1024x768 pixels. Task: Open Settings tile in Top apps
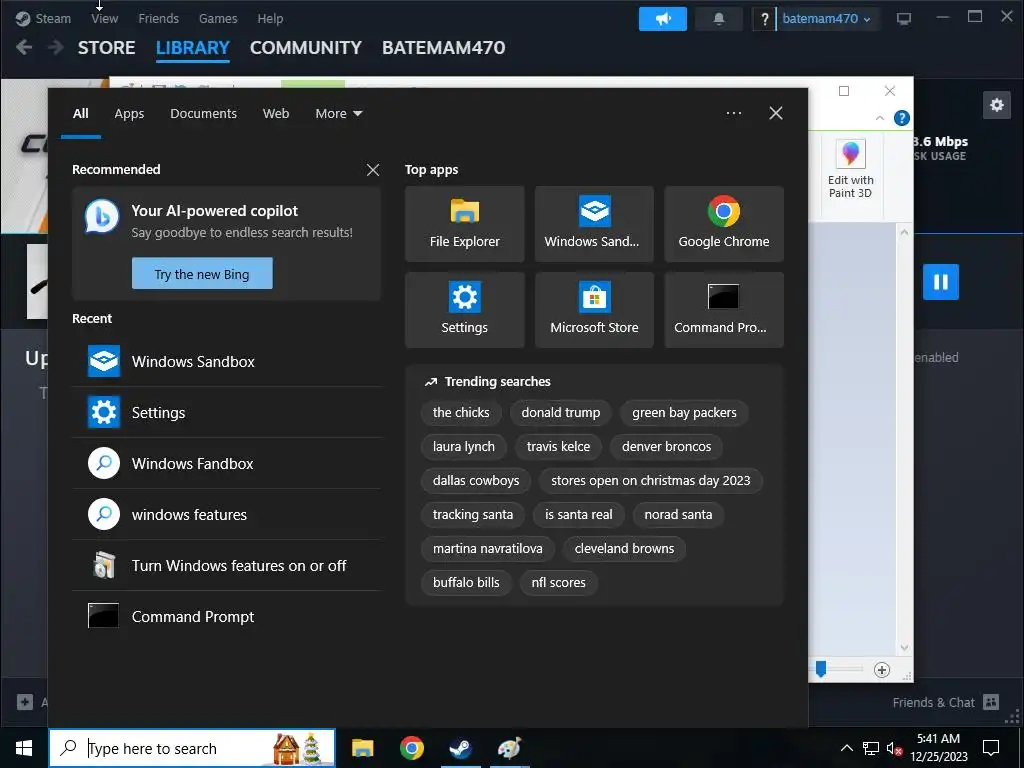(x=464, y=310)
